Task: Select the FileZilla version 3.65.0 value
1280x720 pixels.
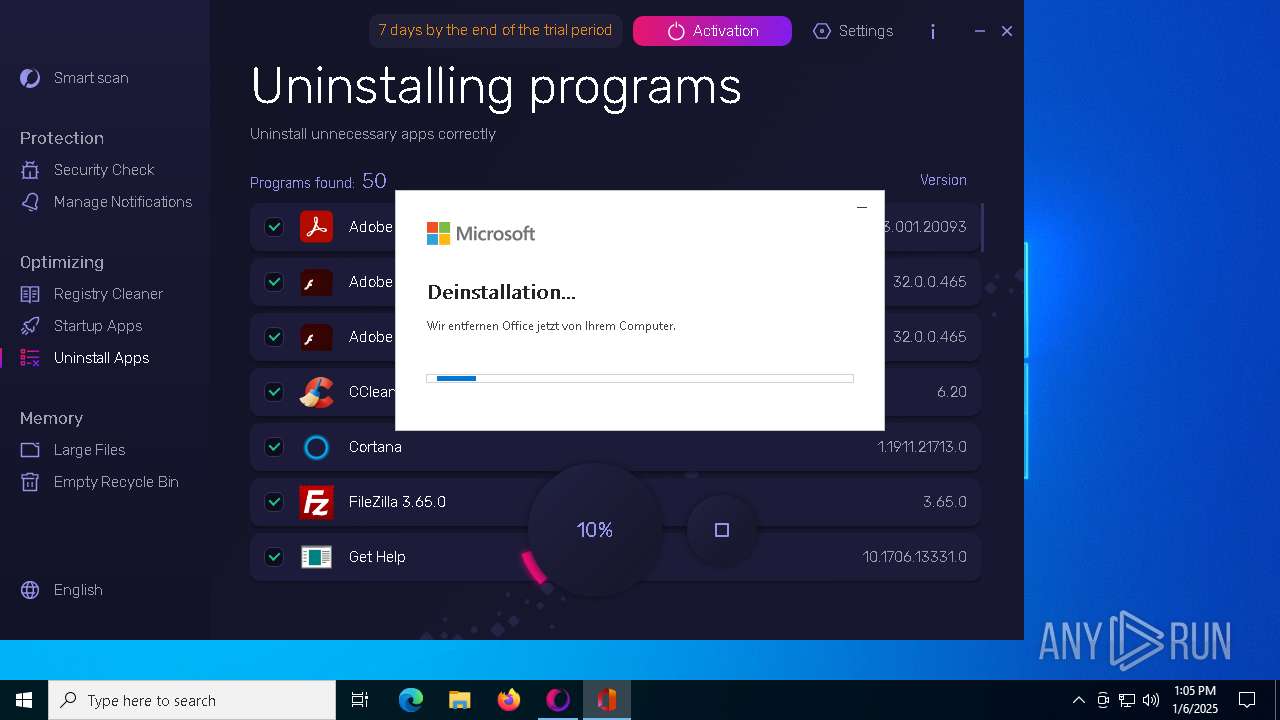Action: click(x=944, y=502)
